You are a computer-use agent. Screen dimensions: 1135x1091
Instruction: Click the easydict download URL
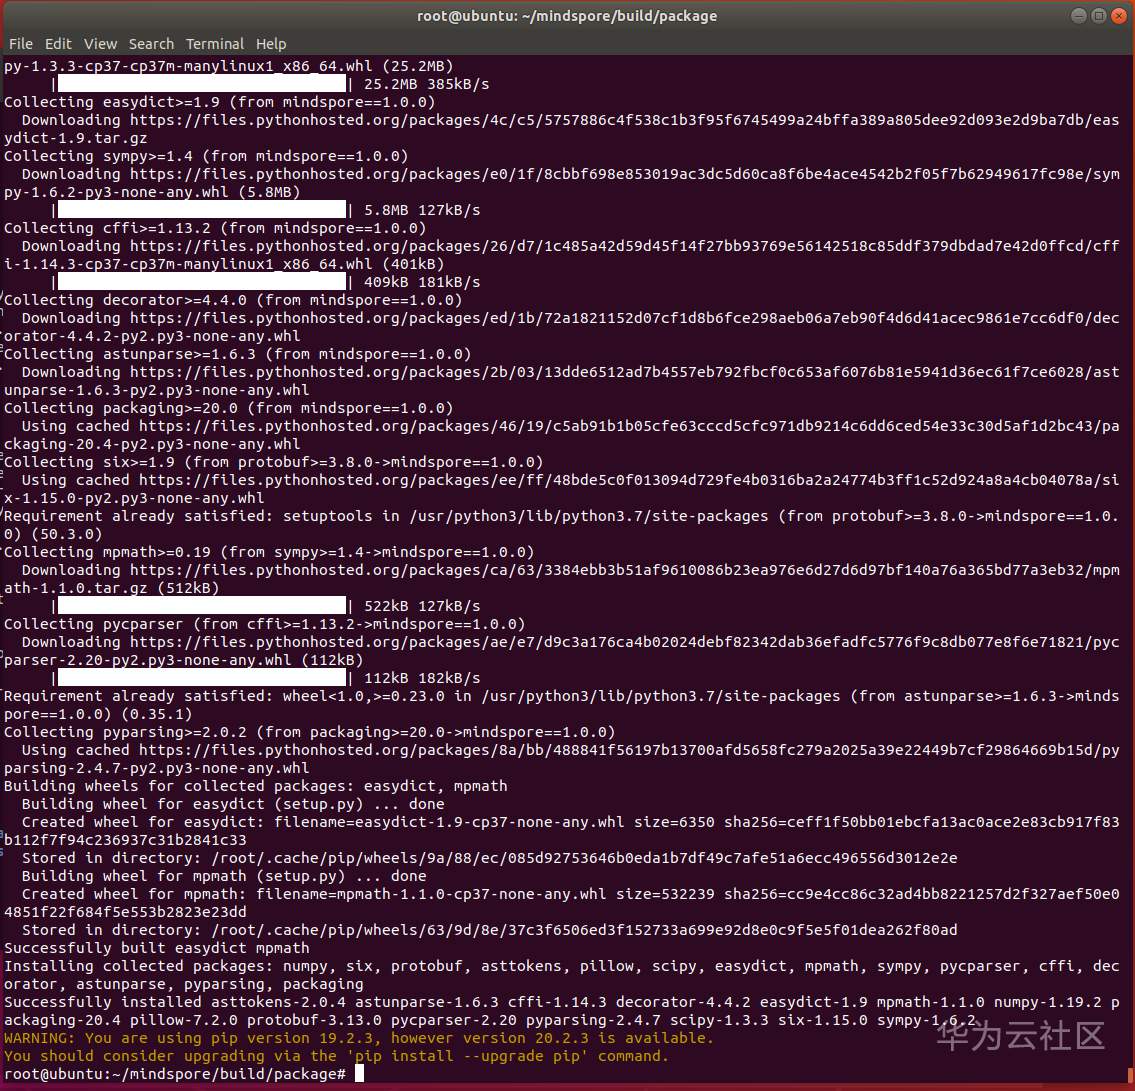click(561, 129)
